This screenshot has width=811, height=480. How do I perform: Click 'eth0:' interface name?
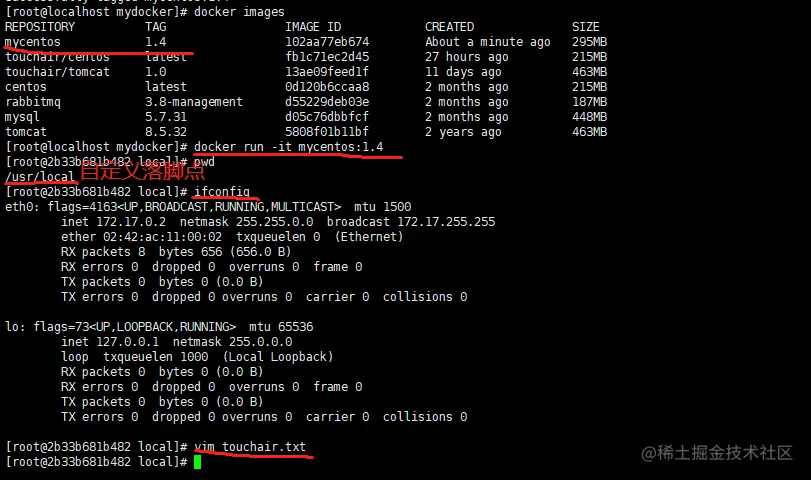22,207
